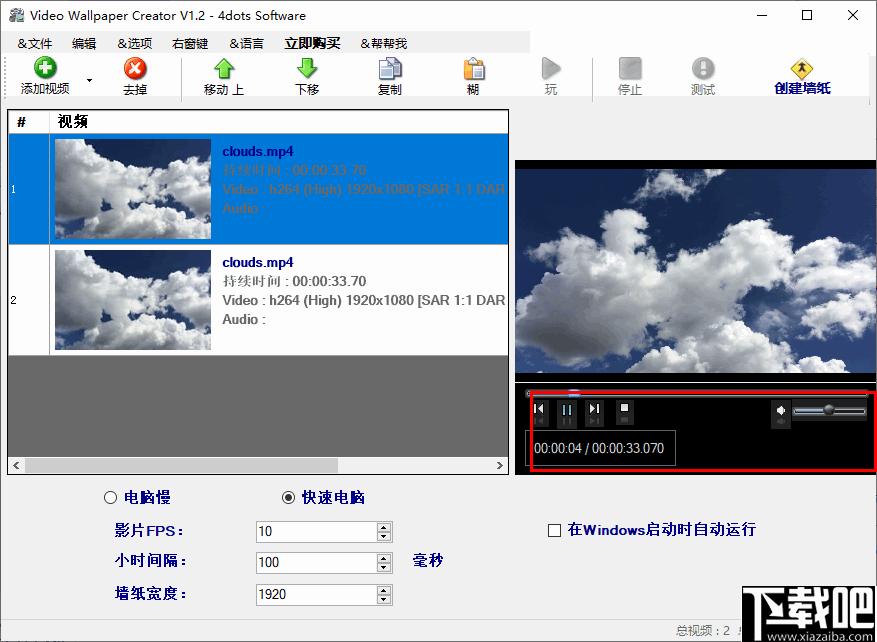Open the 右窗键 menu
877x642 pixels.
[x=190, y=43]
